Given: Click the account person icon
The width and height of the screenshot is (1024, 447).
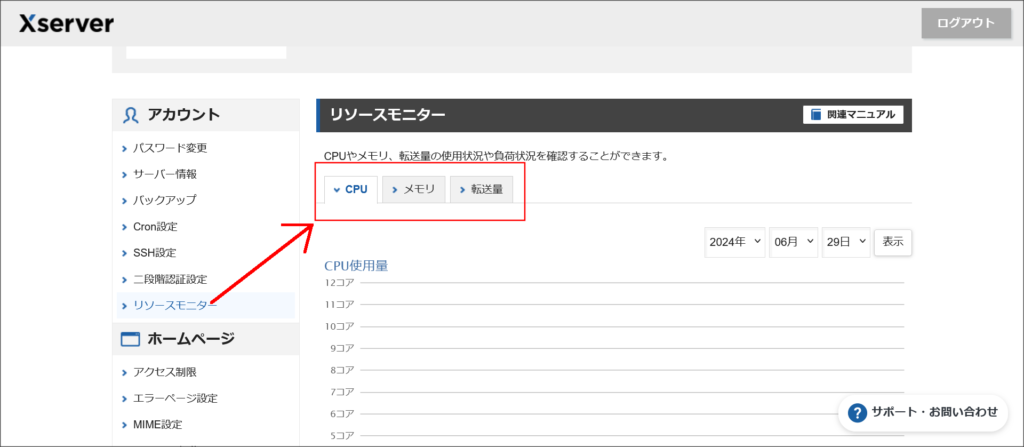Looking at the screenshot, I should (x=131, y=115).
